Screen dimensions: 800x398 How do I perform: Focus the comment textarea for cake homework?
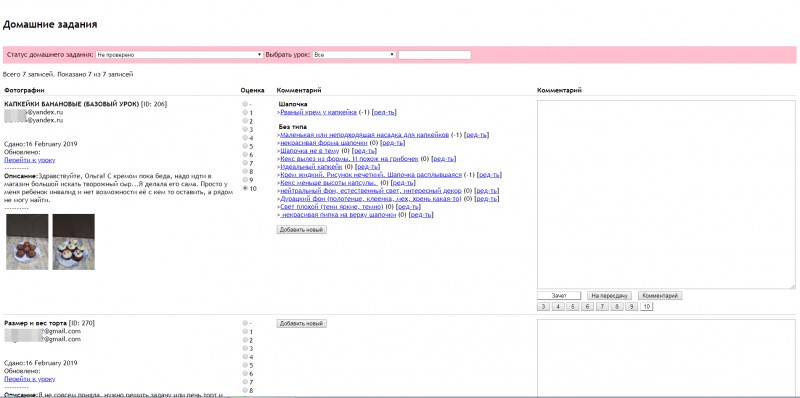click(666, 358)
